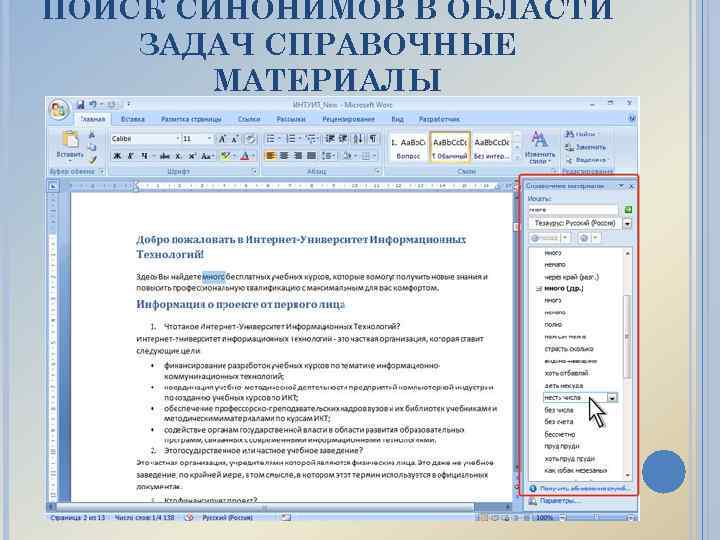720x540 pixels.
Task: Toggle show paragraph marks (¶)
Action: pyautogui.click(x=373, y=139)
